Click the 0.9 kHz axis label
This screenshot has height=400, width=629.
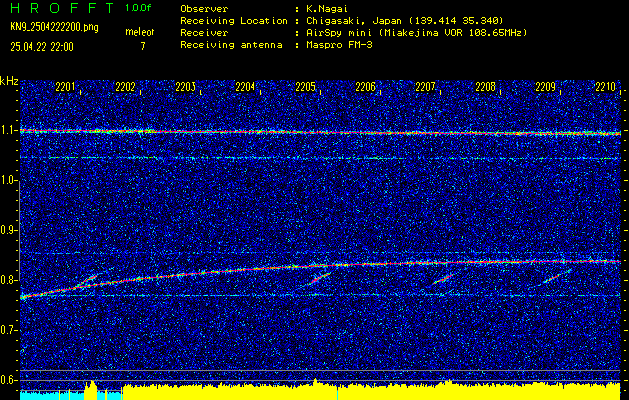(9, 230)
